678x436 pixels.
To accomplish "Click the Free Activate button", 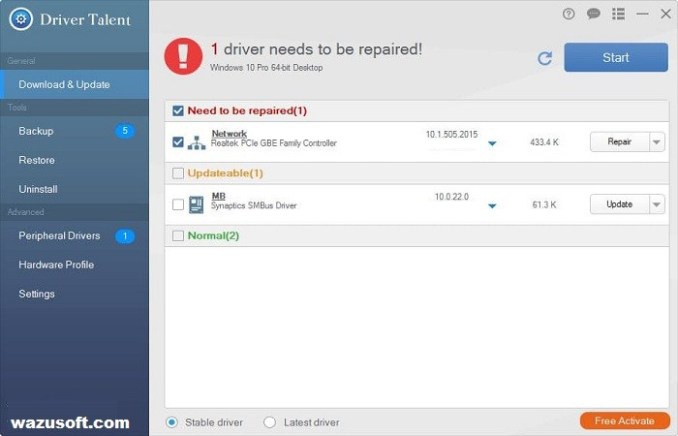I will click(624, 420).
